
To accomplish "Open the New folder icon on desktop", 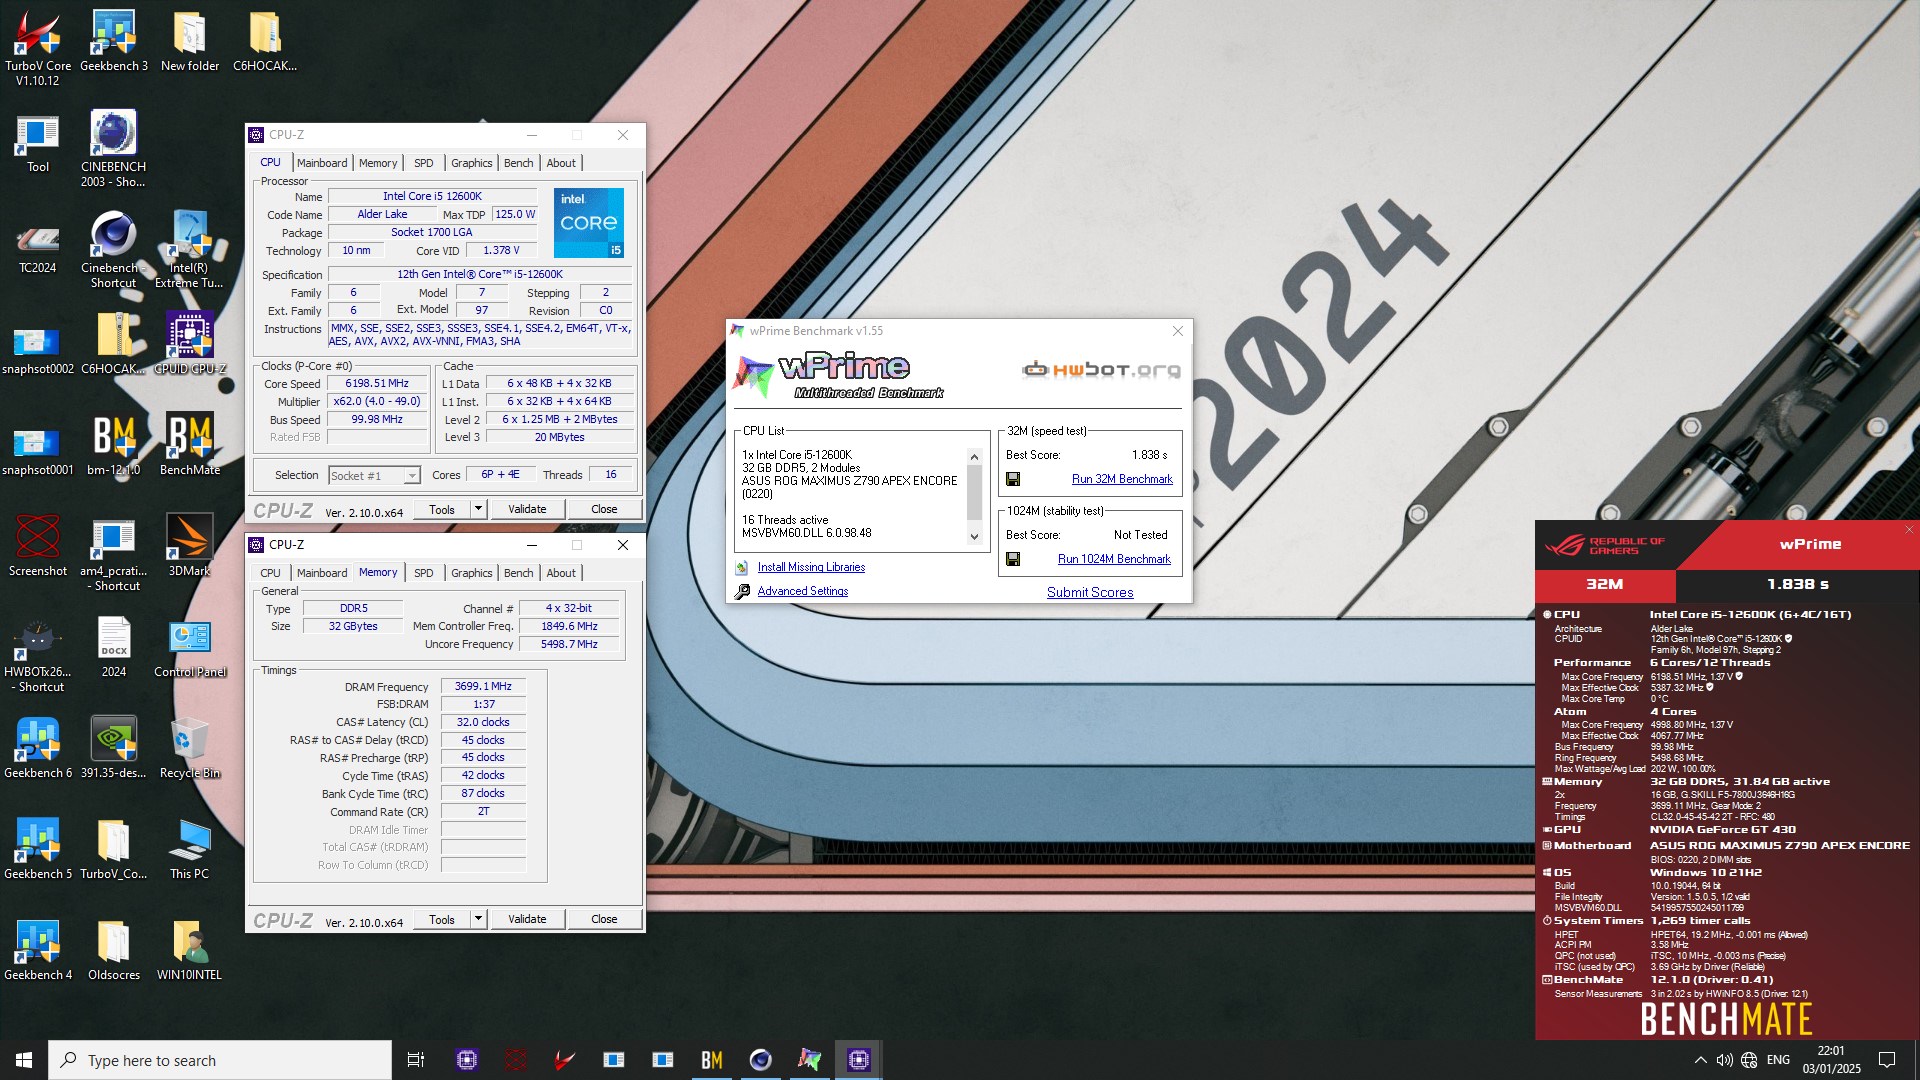I will [x=190, y=41].
